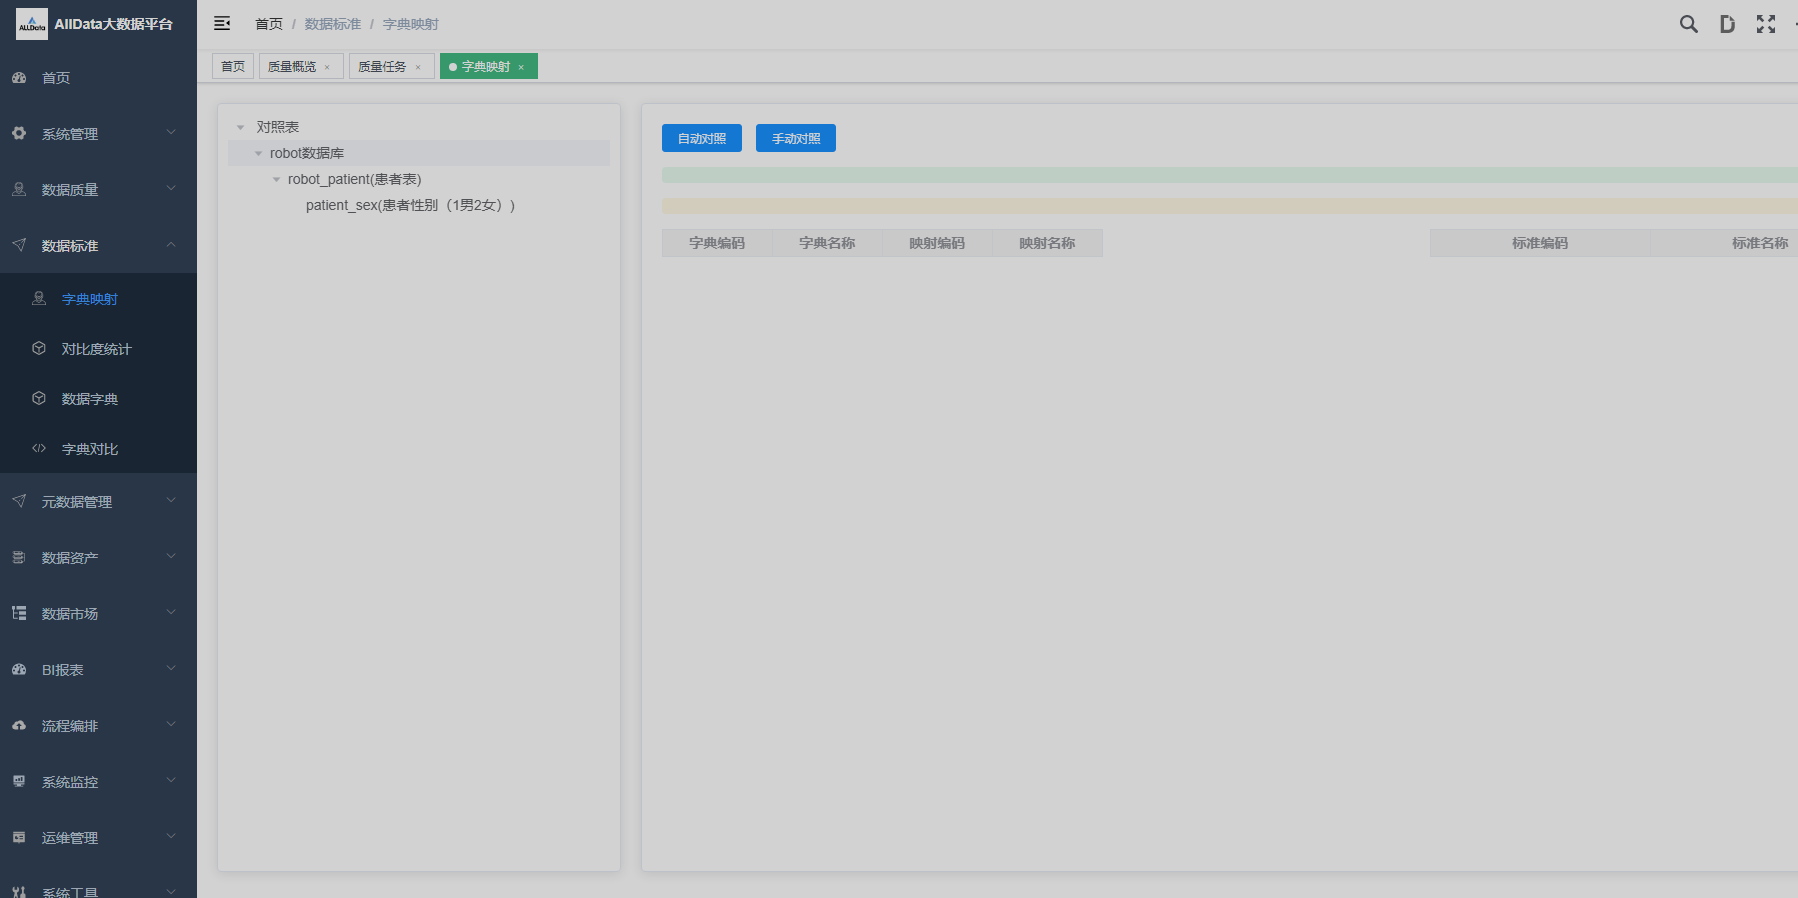Collapse the robot数据库 tree node
This screenshot has width=1798, height=898.
[258, 154]
